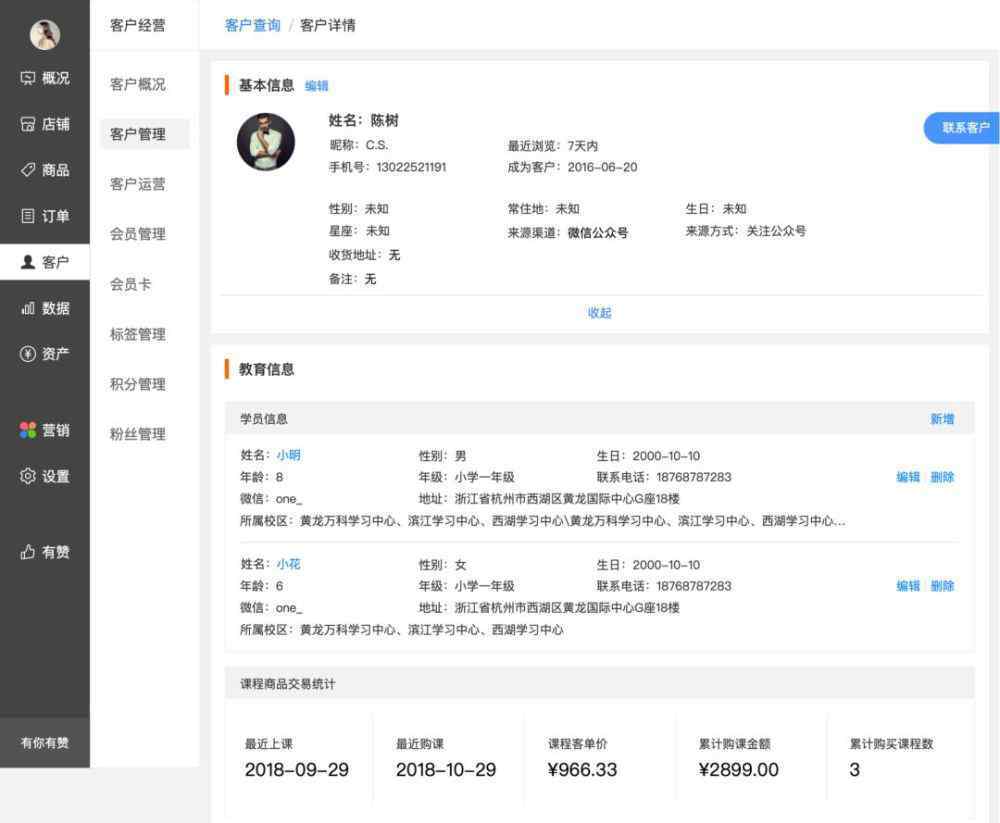Open the 营销 colorful marketing icon
The height and width of the screenshot is (823, 1000).
27,430
